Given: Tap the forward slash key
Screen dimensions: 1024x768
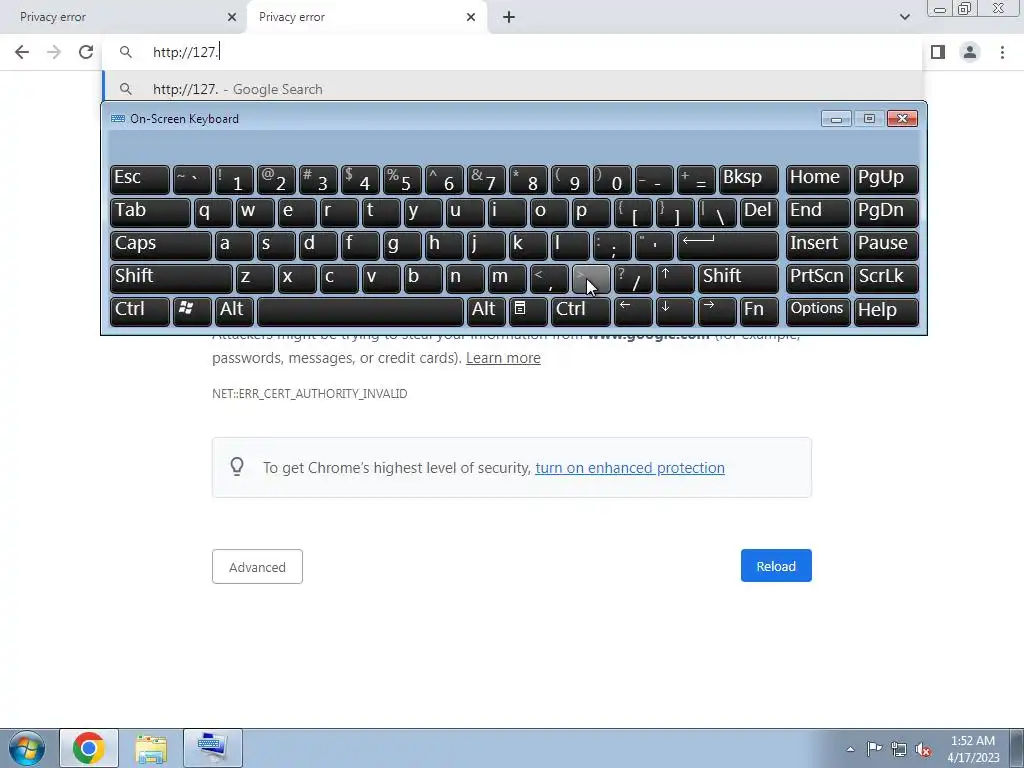Looking at the screenshot, I should pos(633,278).
